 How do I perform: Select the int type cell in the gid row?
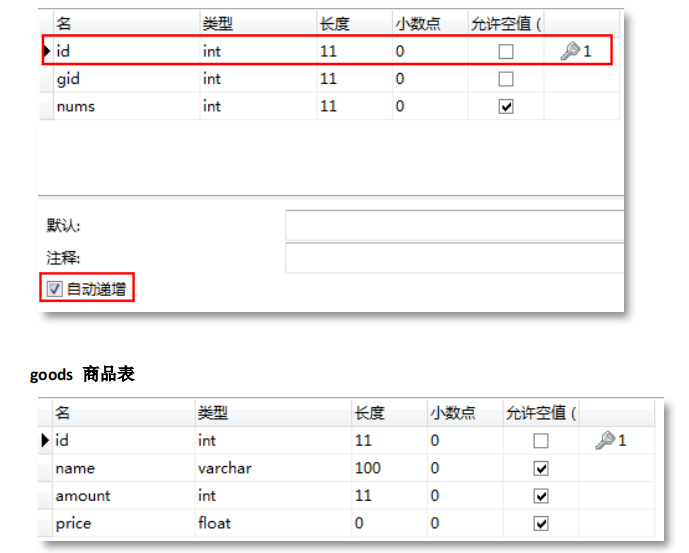tap(258, 79)
